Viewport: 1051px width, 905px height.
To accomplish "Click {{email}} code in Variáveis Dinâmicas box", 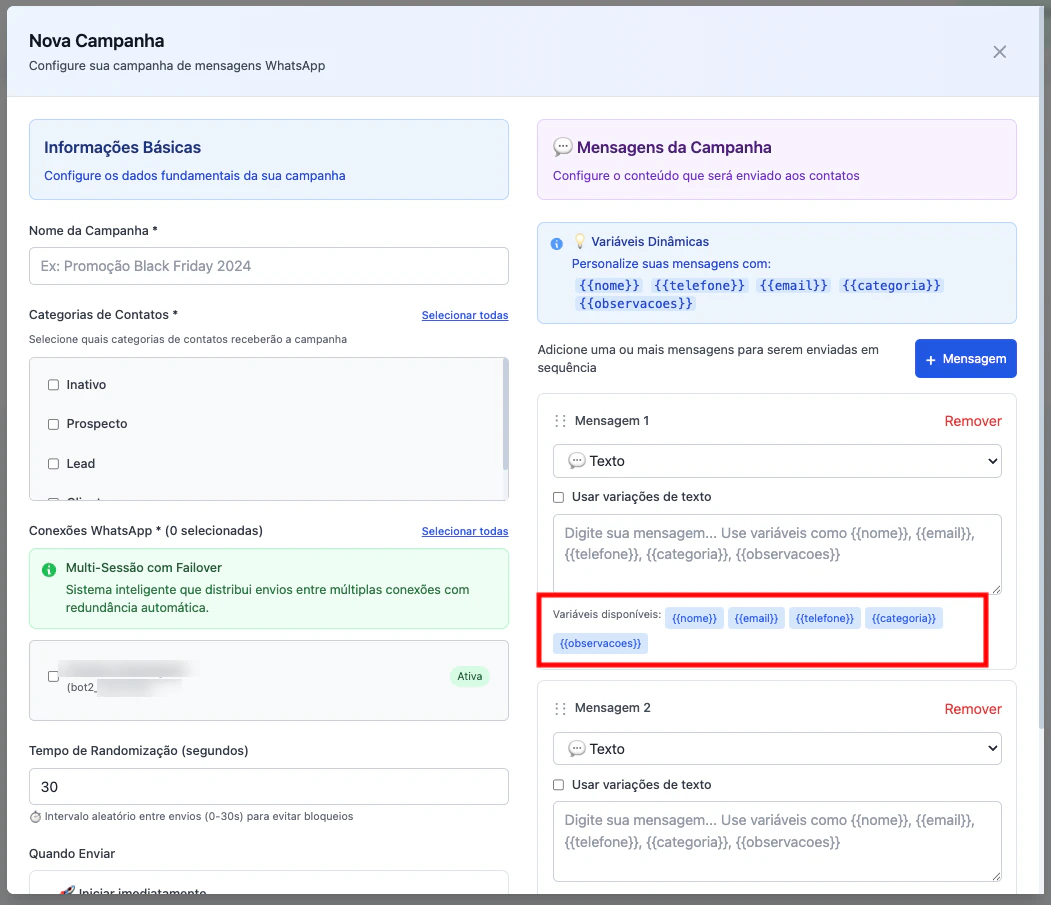I will click(x=794, y=286).
